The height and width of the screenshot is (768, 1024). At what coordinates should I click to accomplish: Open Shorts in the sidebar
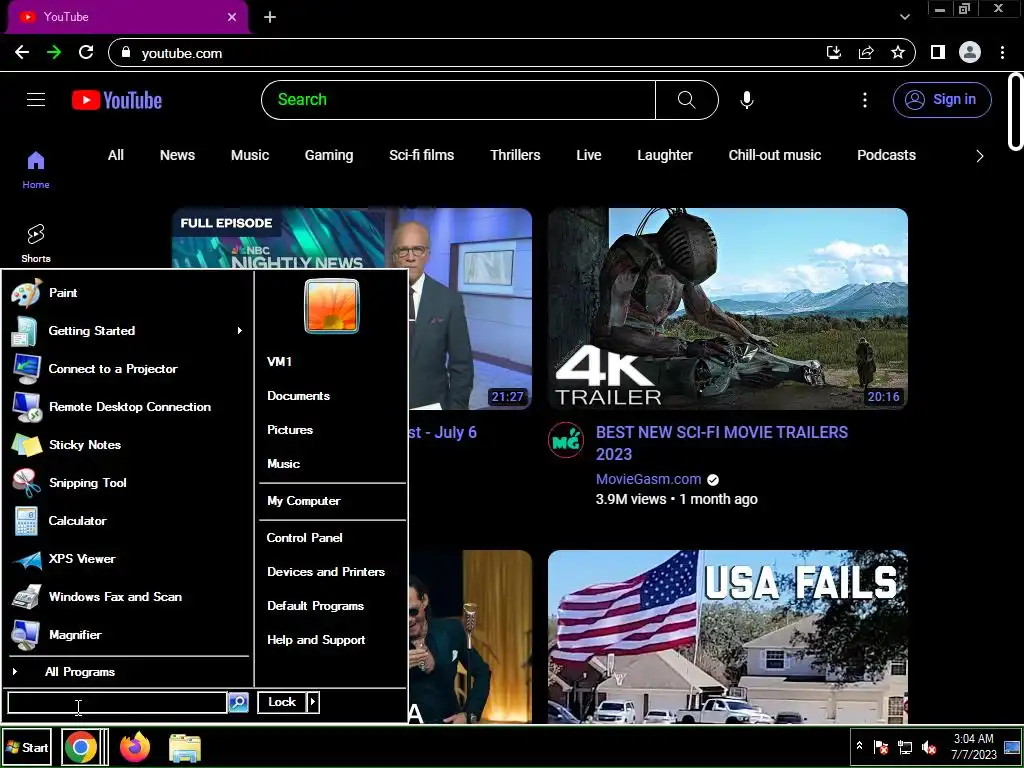tap(36, 244)
